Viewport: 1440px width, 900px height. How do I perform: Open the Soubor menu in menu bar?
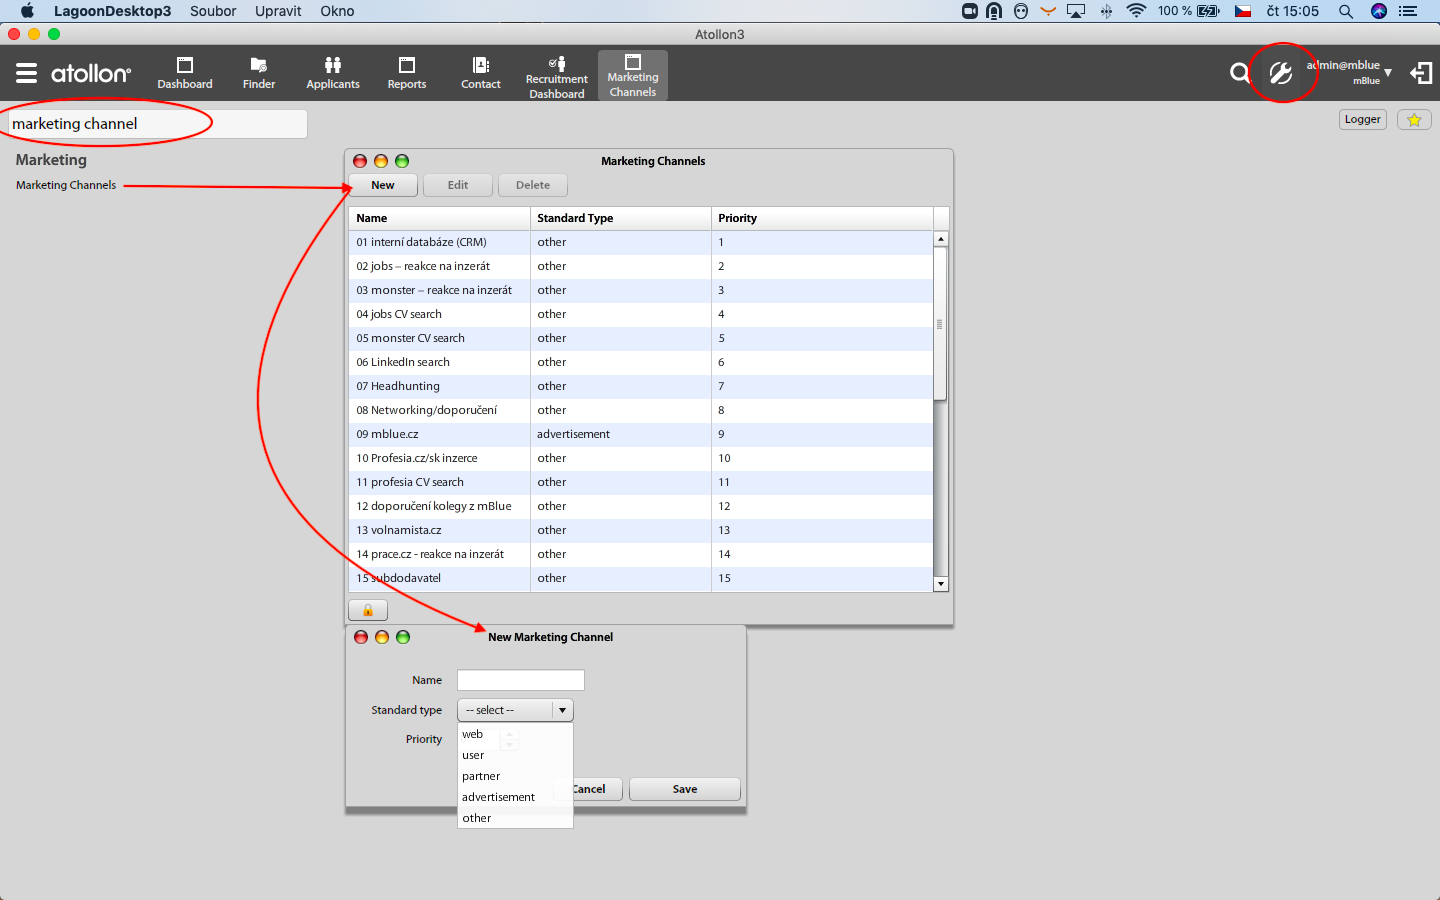(213, 11)
